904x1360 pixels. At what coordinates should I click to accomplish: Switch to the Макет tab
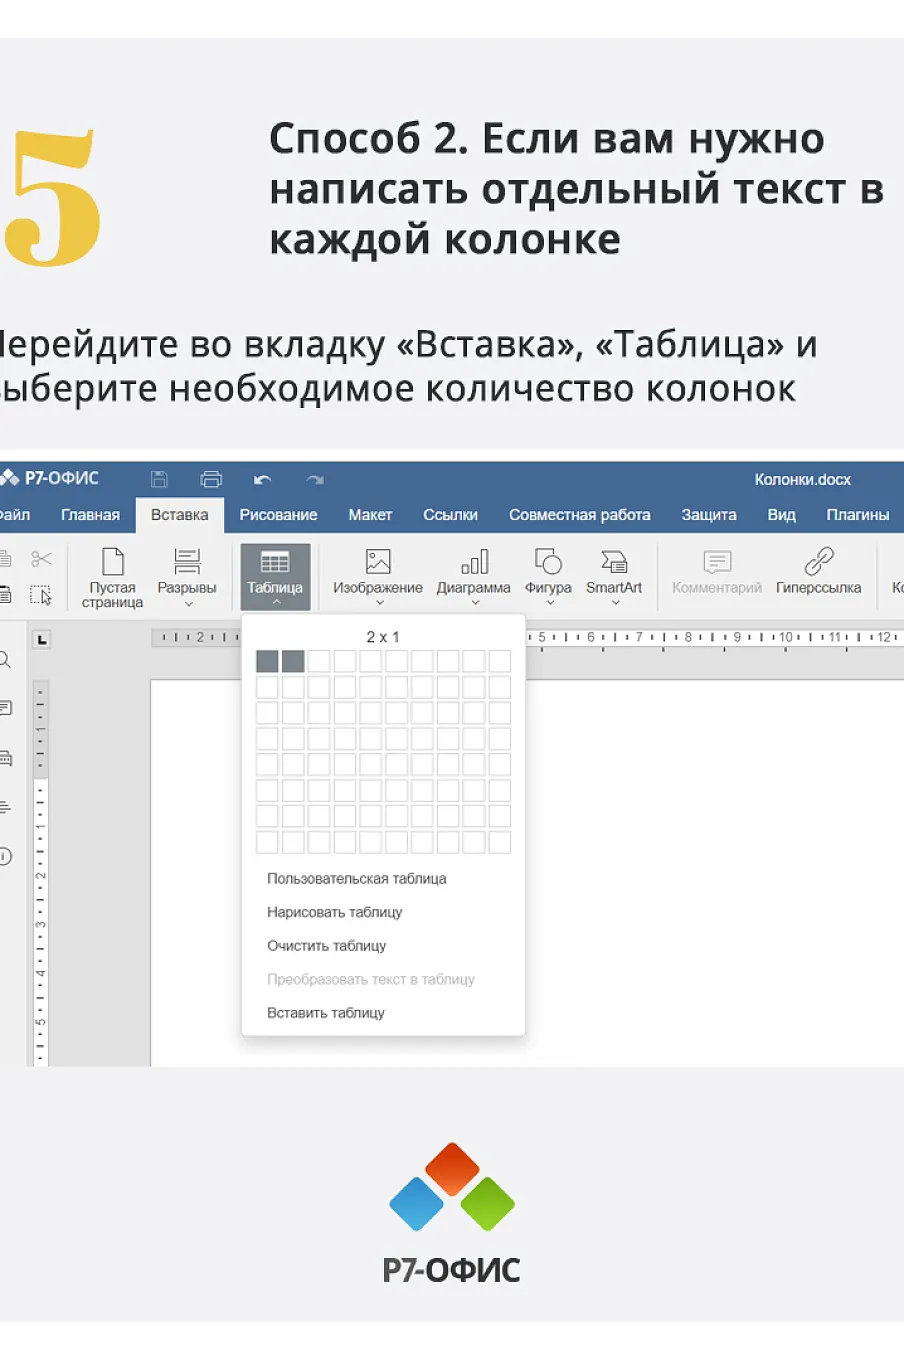pyautogui.click(x=370, y=515)
